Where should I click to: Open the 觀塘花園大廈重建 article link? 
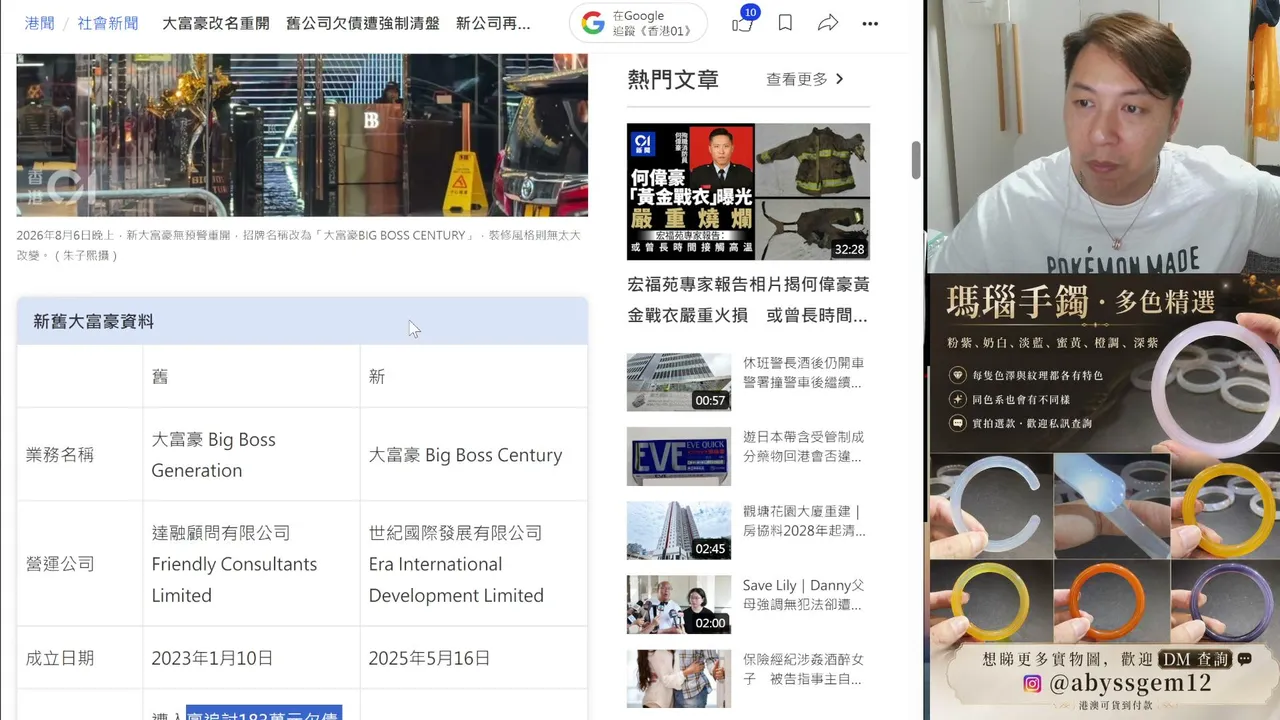pyautogui.click(x=804, y=521)
